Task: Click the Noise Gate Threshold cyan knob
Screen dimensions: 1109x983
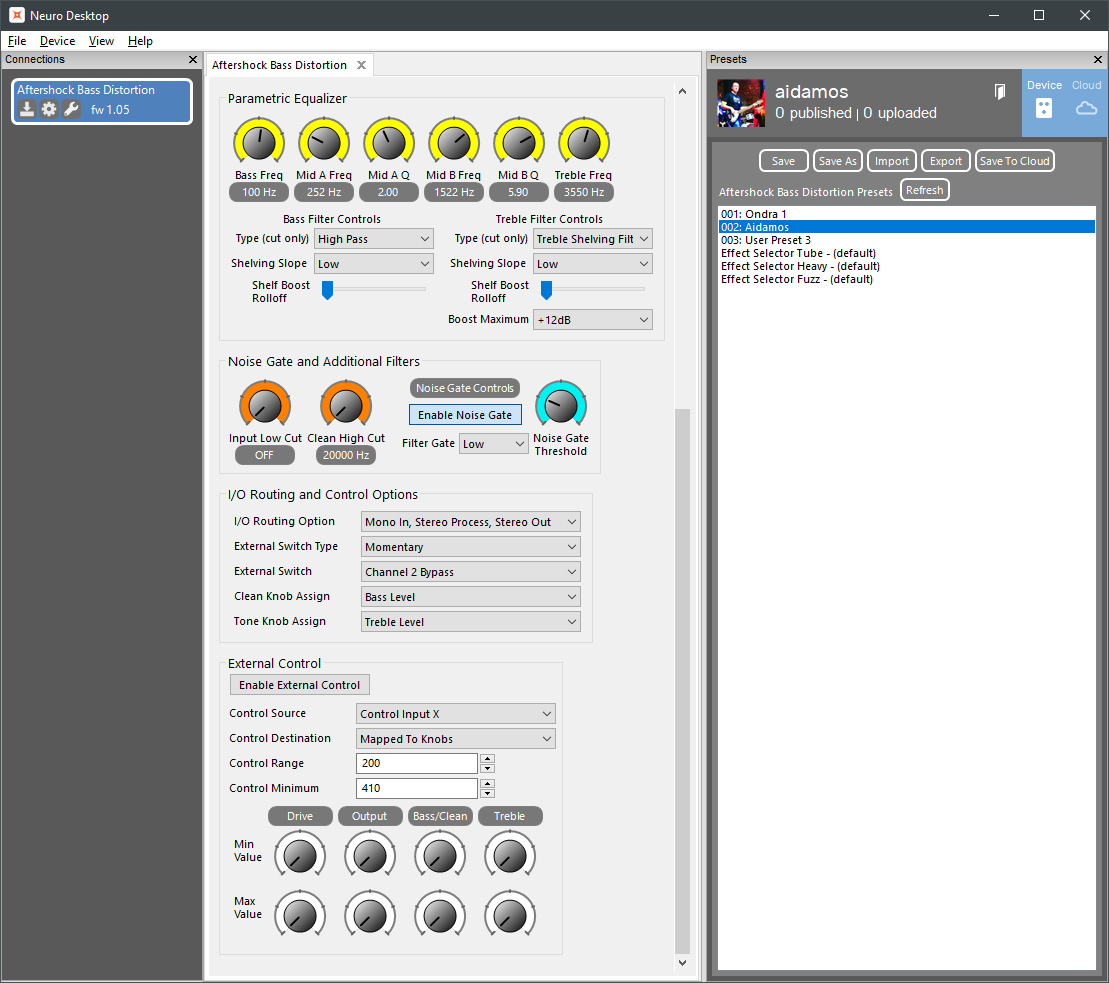Action: (561, 405)
